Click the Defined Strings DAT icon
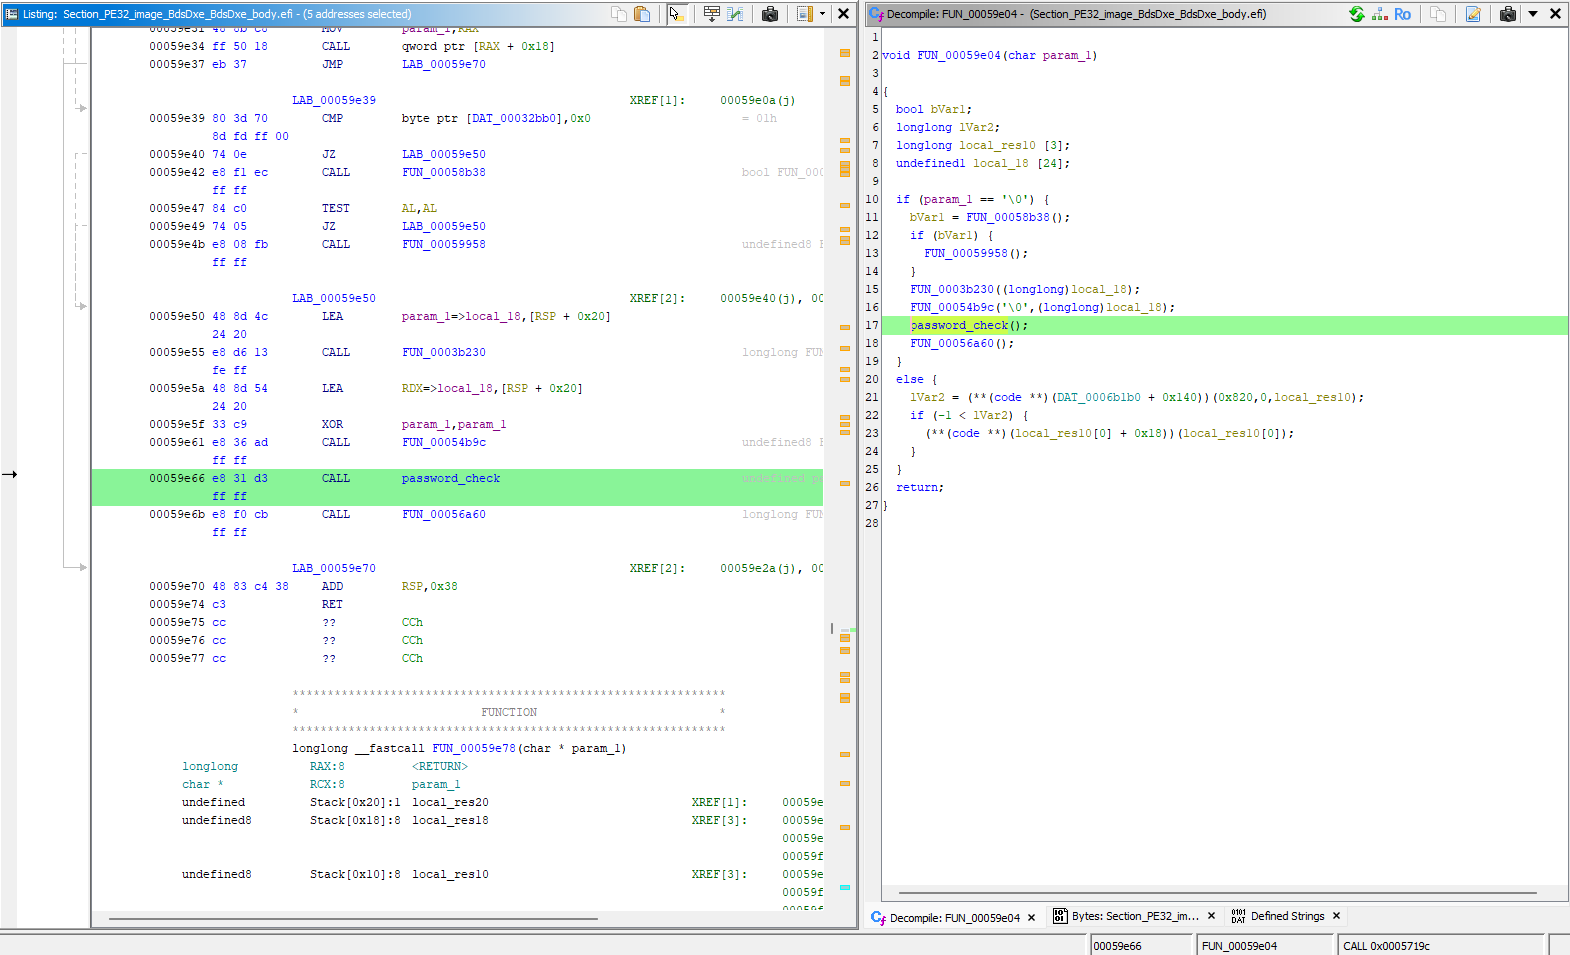1570x955 pixels. (x=1238, y=916)
